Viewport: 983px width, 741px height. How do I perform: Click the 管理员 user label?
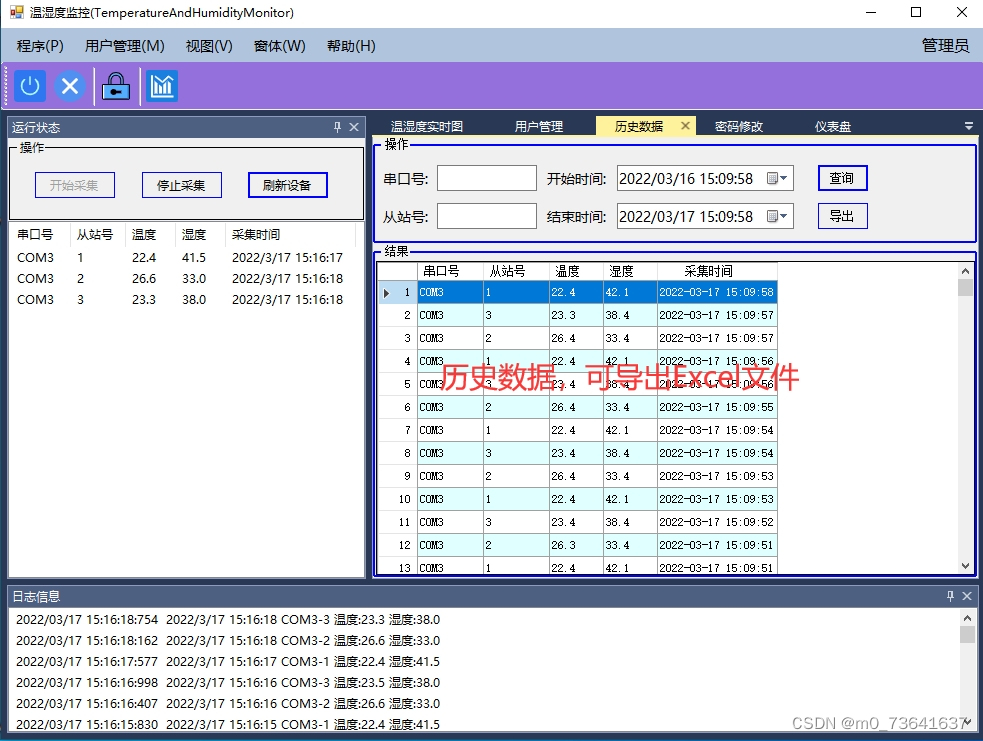945,45
